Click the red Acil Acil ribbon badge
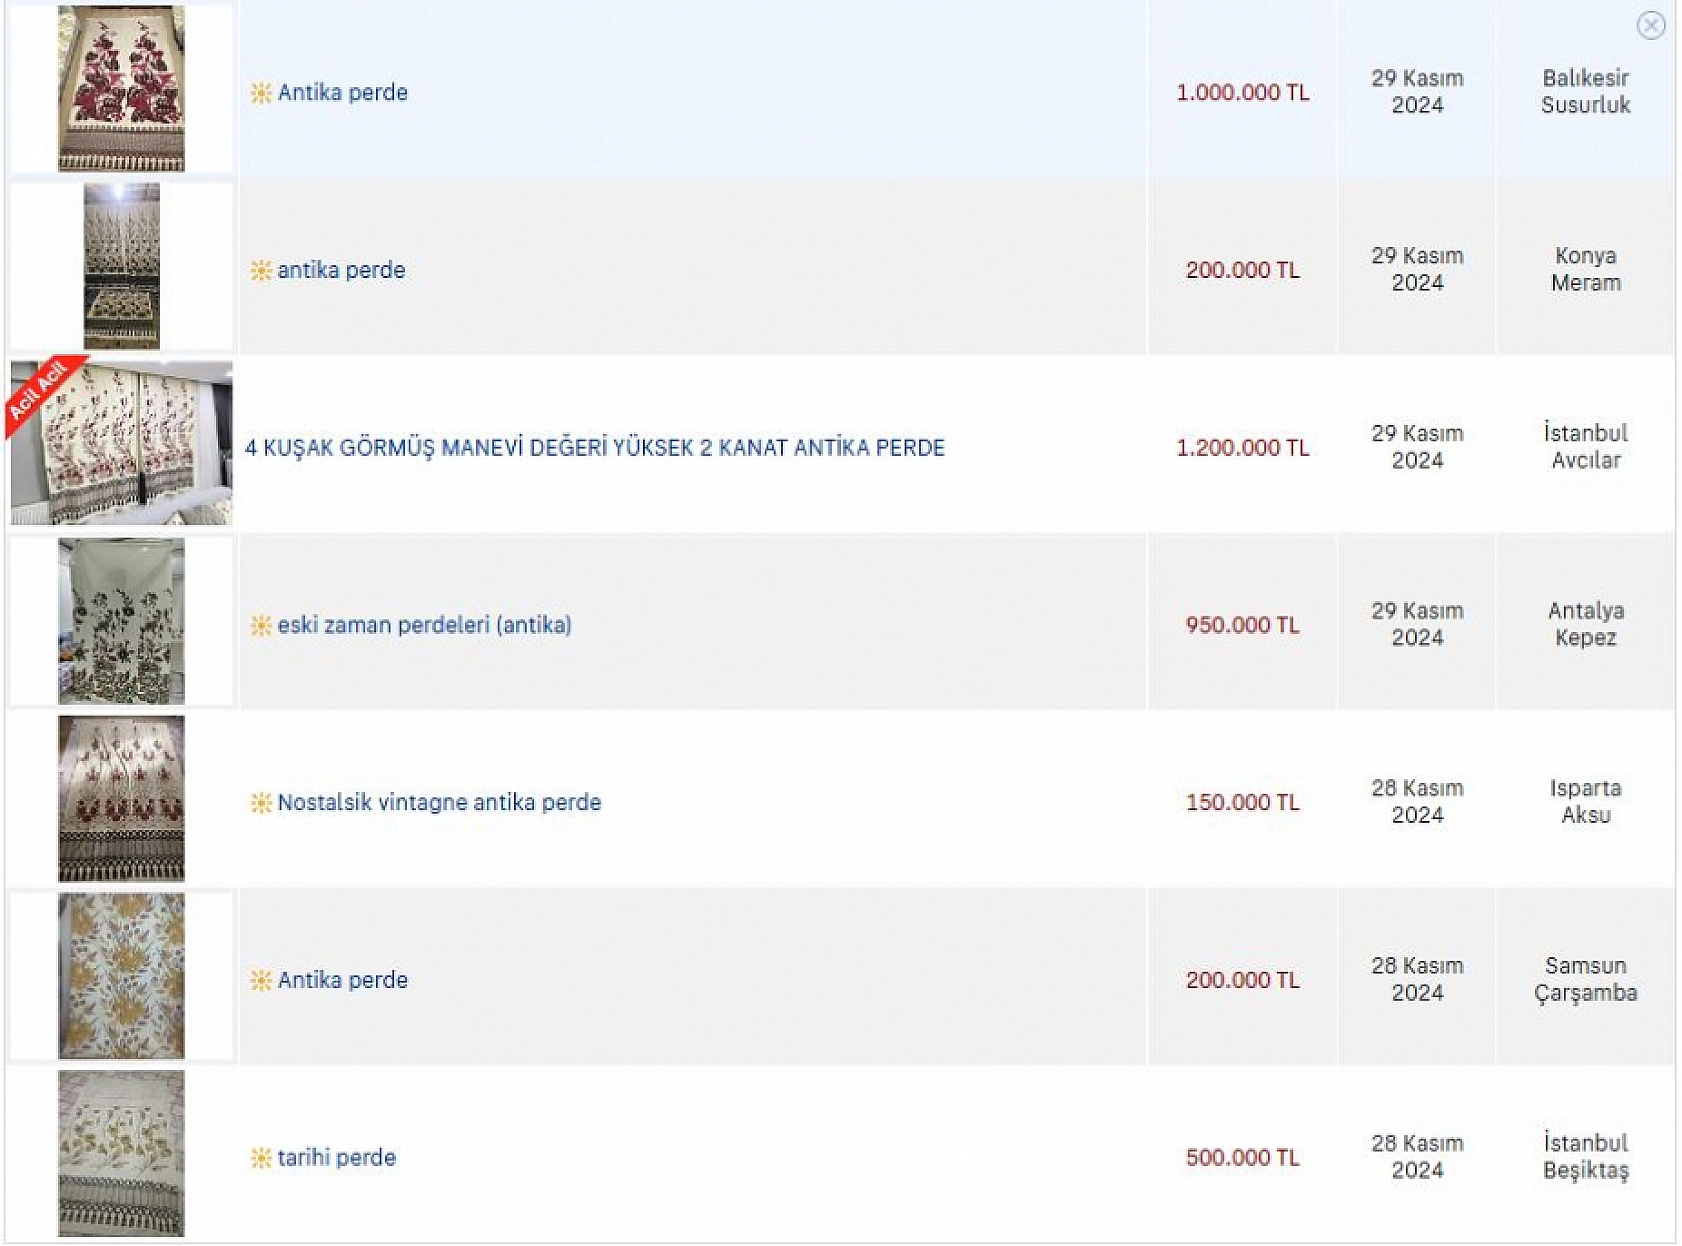Screen dimensions: 1682x1246 point(40,391)
